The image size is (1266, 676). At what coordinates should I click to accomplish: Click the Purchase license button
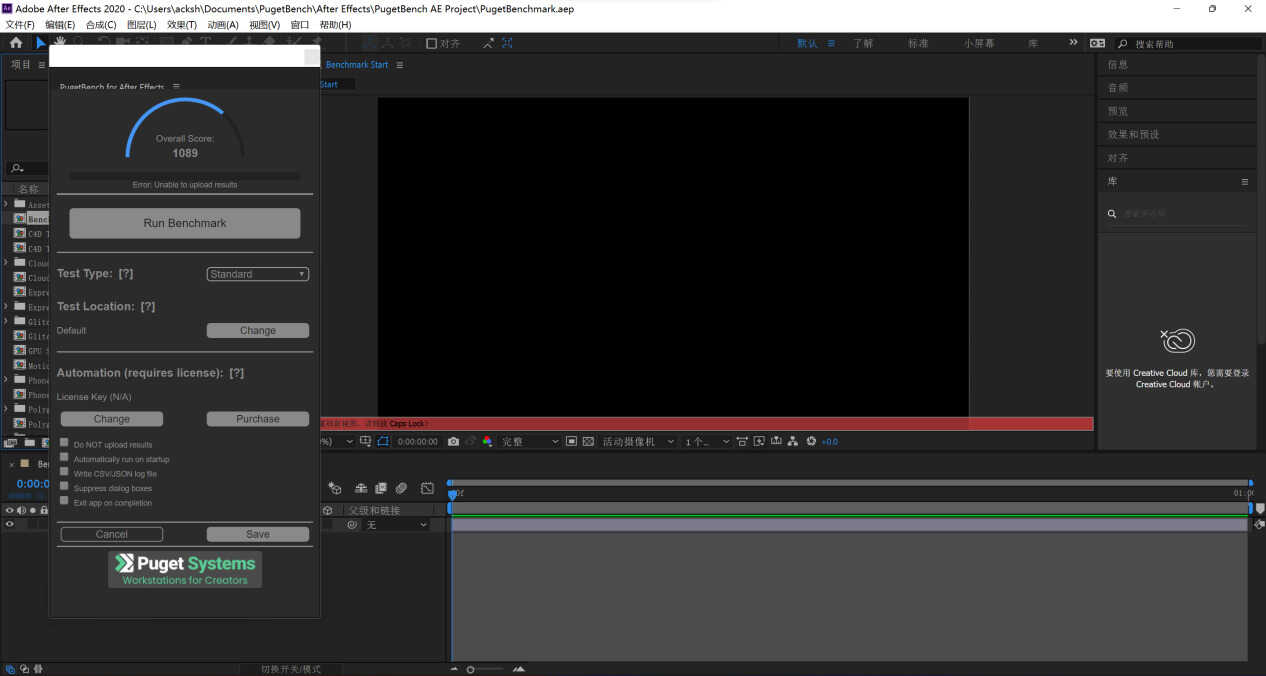258,419
